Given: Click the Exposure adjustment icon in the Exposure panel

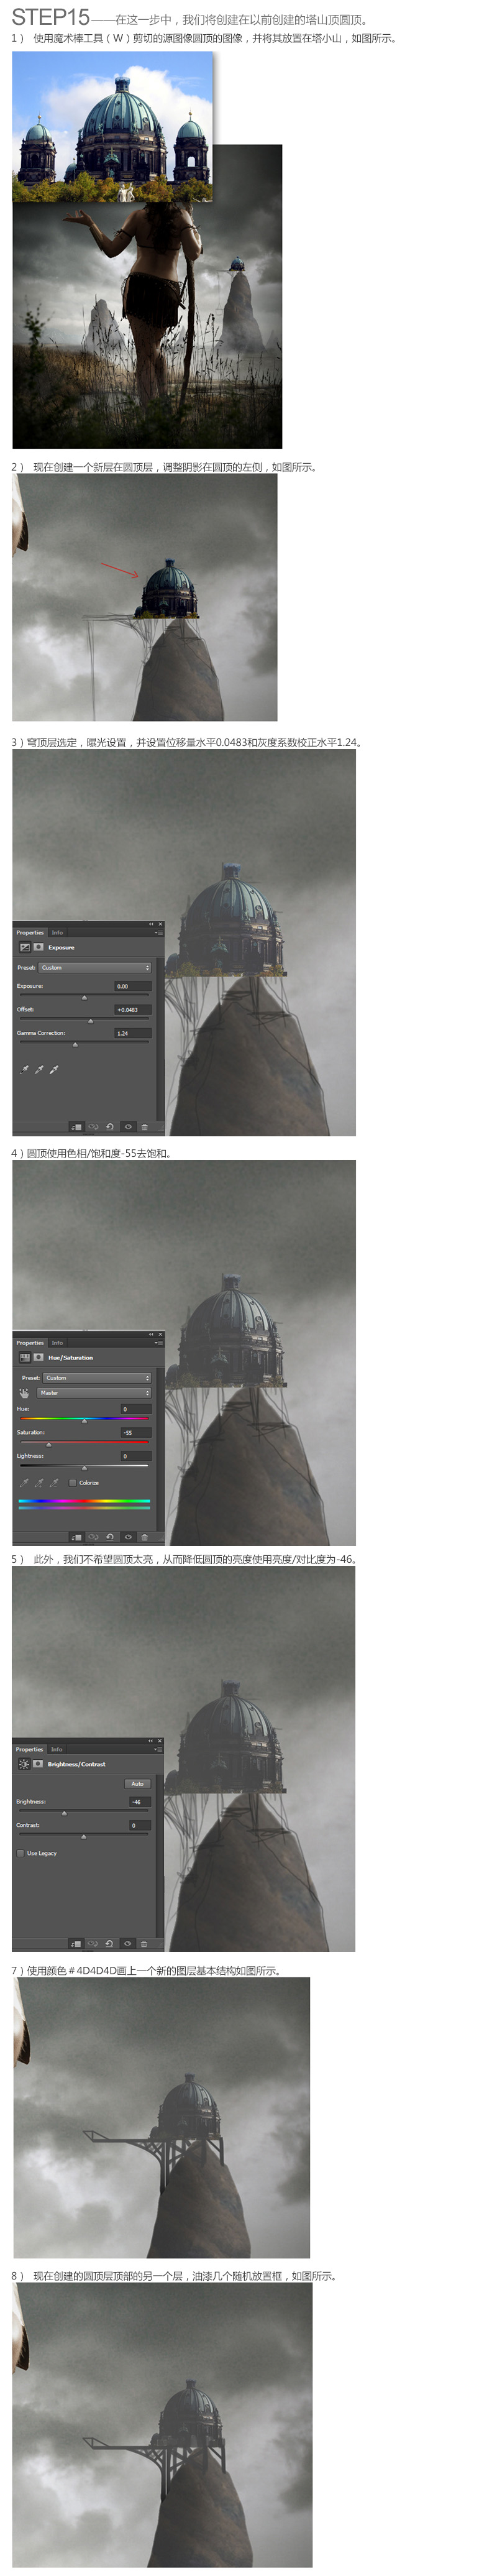Looking at the screenshot, I should tap(25, 948).
